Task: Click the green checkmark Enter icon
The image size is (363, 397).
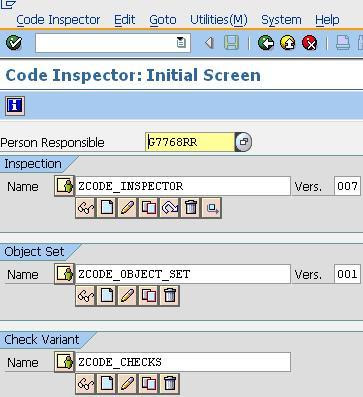Action: click(14, 43)
